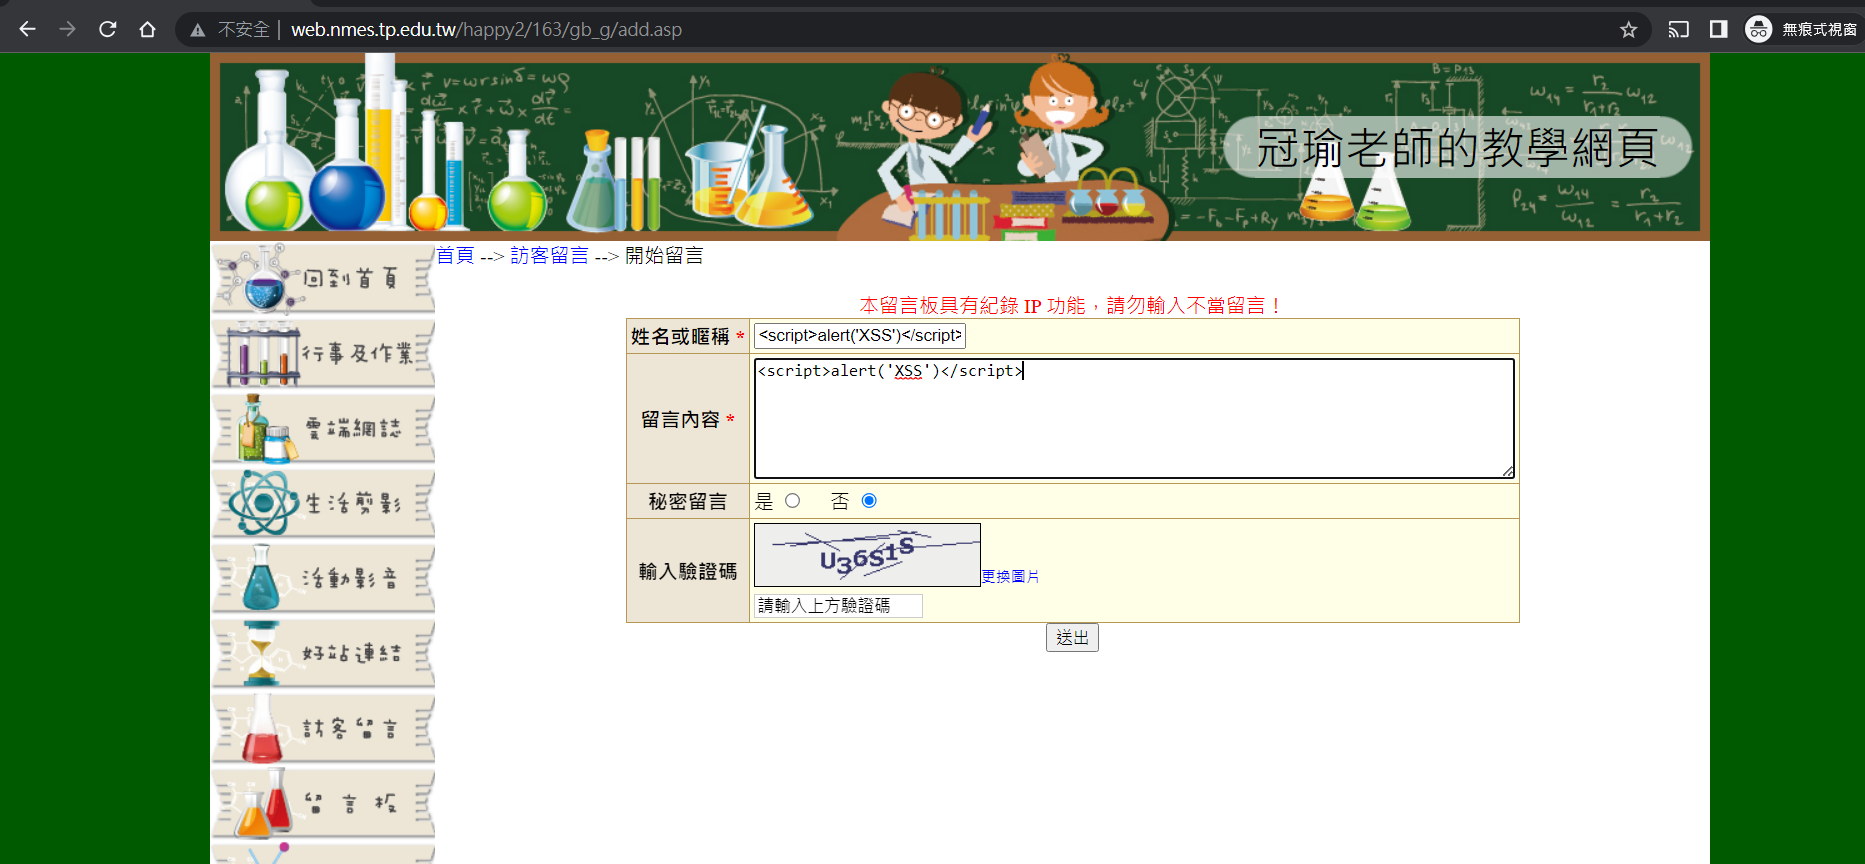The image size is (1865, 864).
Task: Click the 姓名或暱稱 name input field
Action: (x=860, y=336)
